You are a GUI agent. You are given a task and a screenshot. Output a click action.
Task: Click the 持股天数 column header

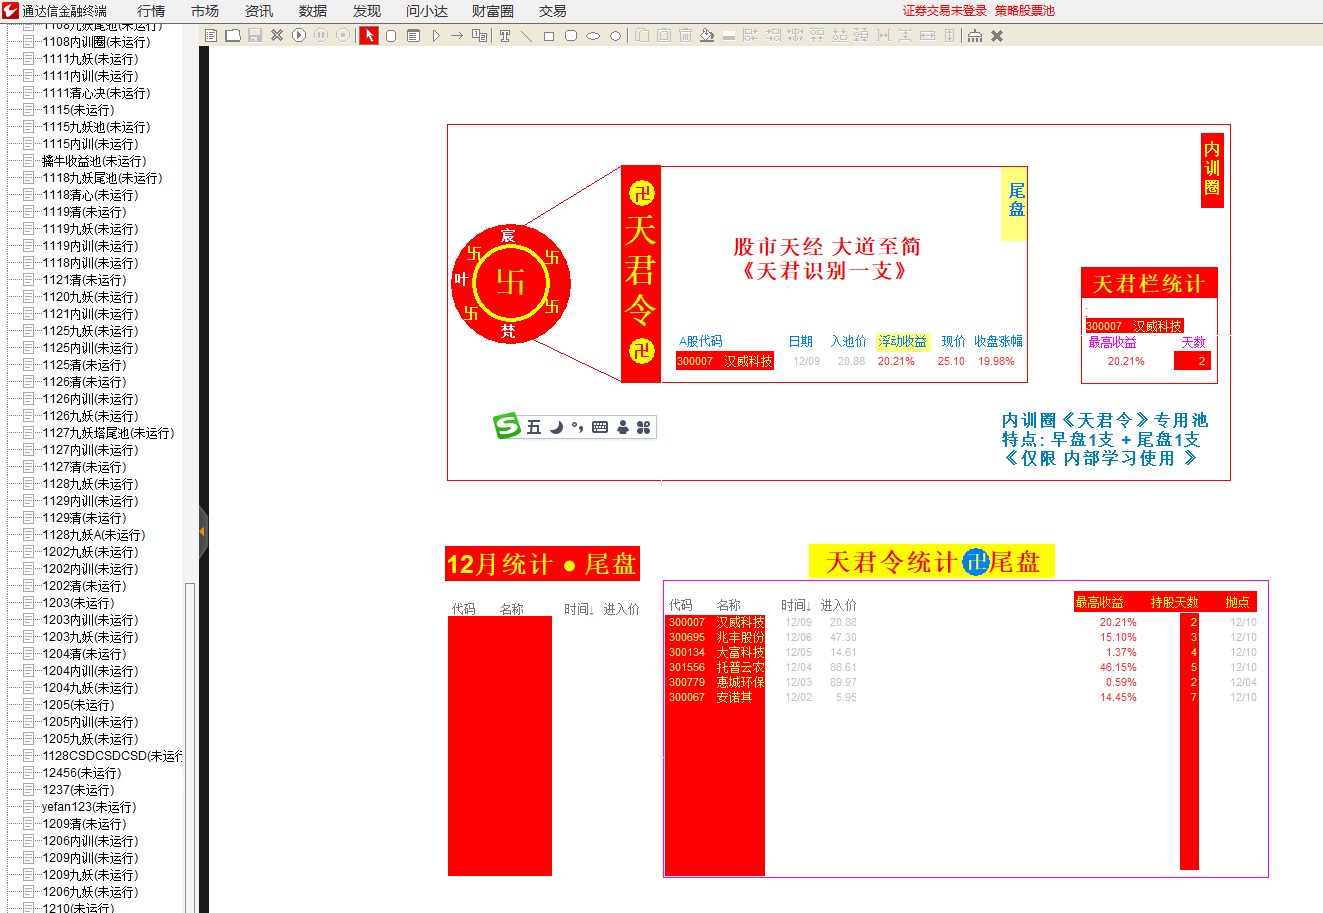point(1174,602)
